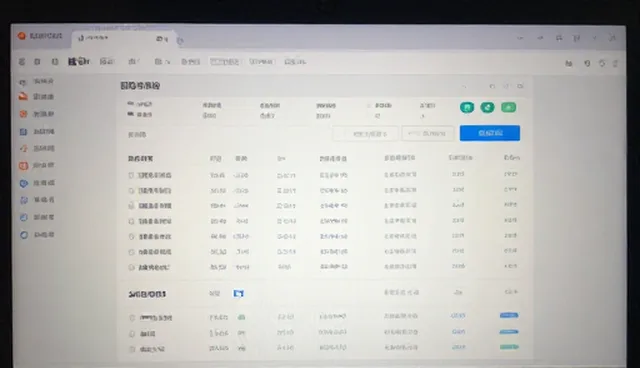
Task: Click the blue shield-shaped icon in the left sidebar
Action: click(x=24, y=183)
